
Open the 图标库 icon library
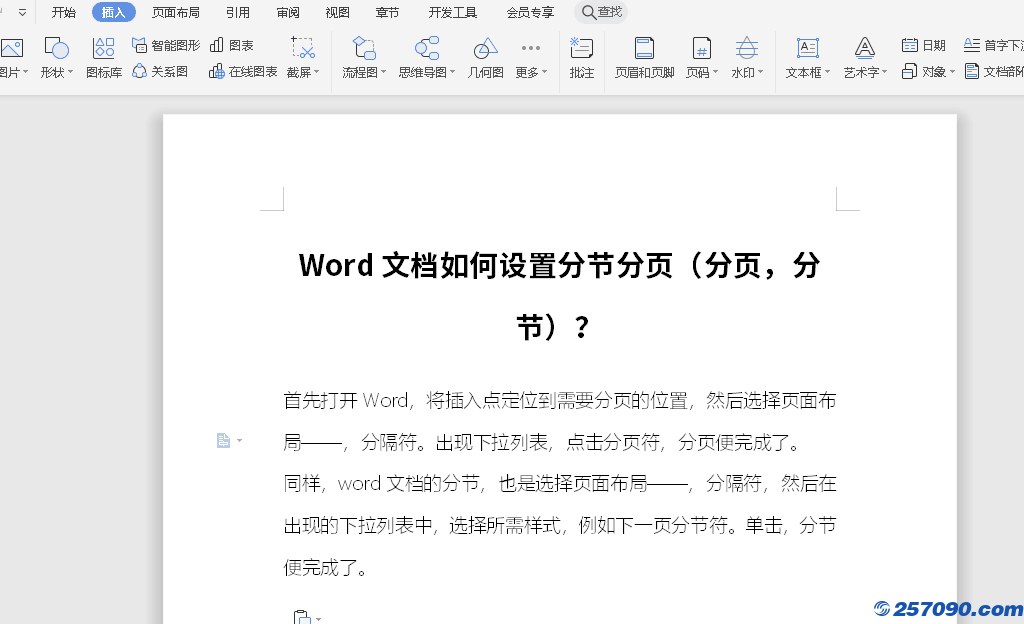click(x=104, y=57)
